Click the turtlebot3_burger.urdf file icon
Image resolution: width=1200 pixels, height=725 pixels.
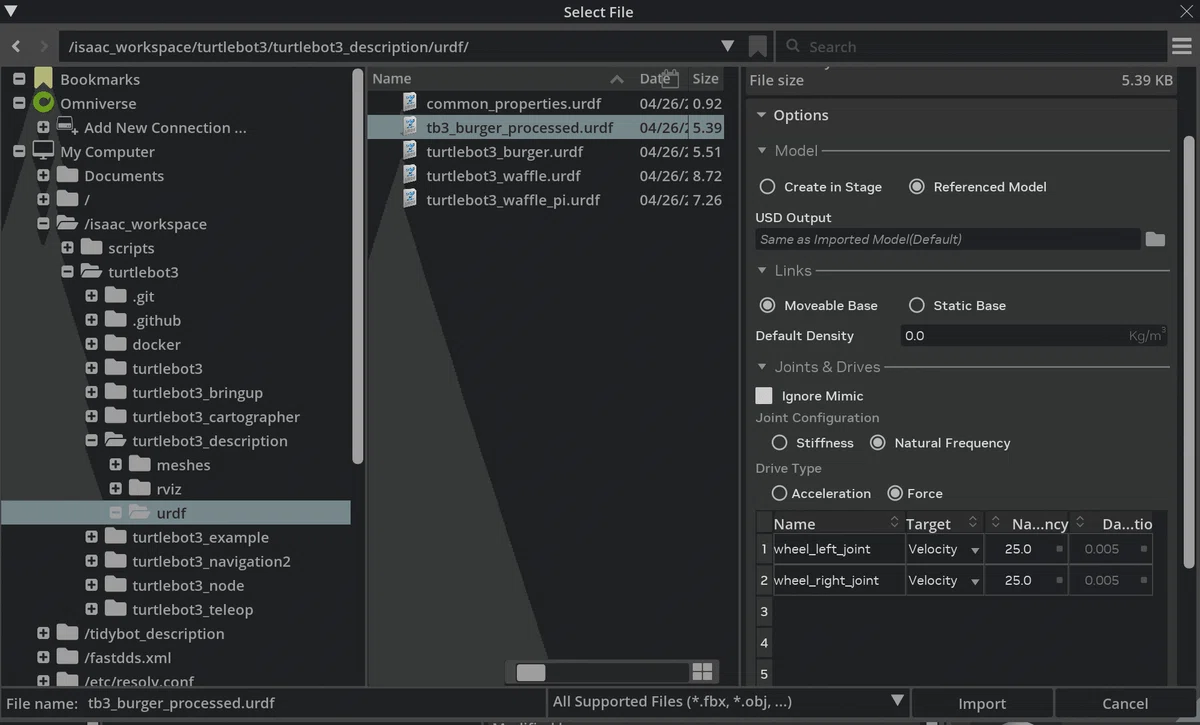coord(410,150)
